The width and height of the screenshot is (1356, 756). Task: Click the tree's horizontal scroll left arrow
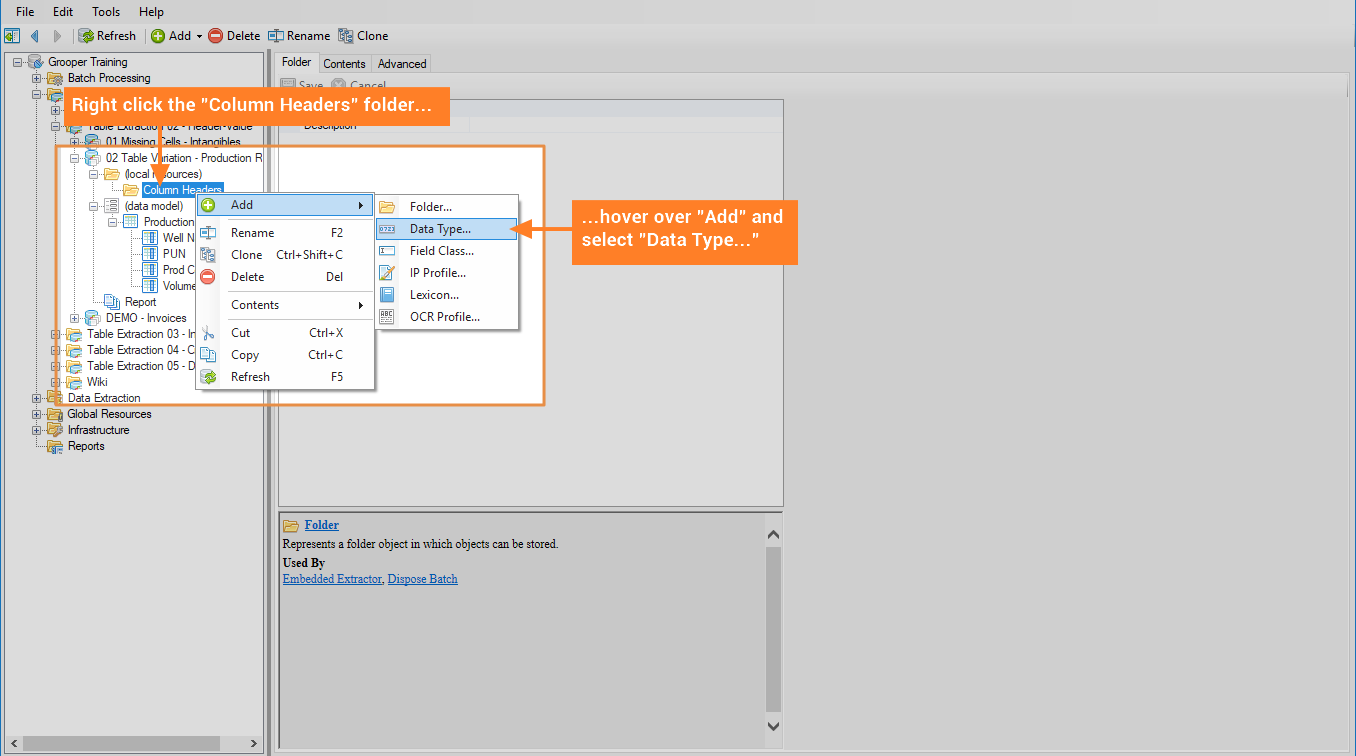tap(13, 744)
